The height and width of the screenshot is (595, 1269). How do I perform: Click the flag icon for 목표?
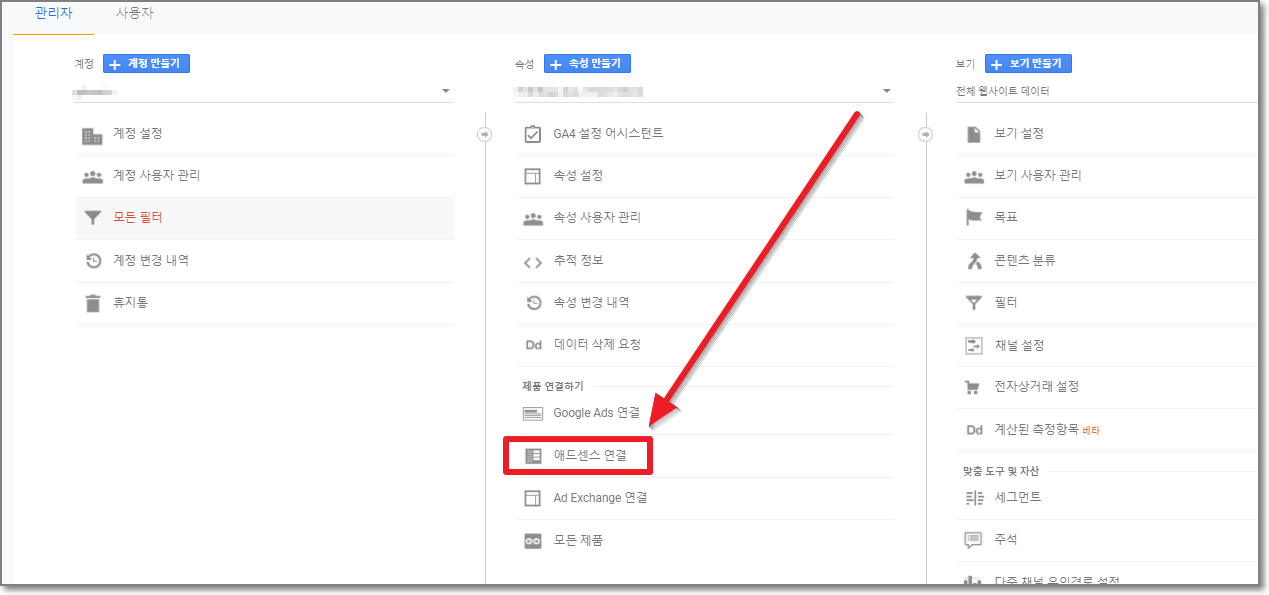click(974, 218)
